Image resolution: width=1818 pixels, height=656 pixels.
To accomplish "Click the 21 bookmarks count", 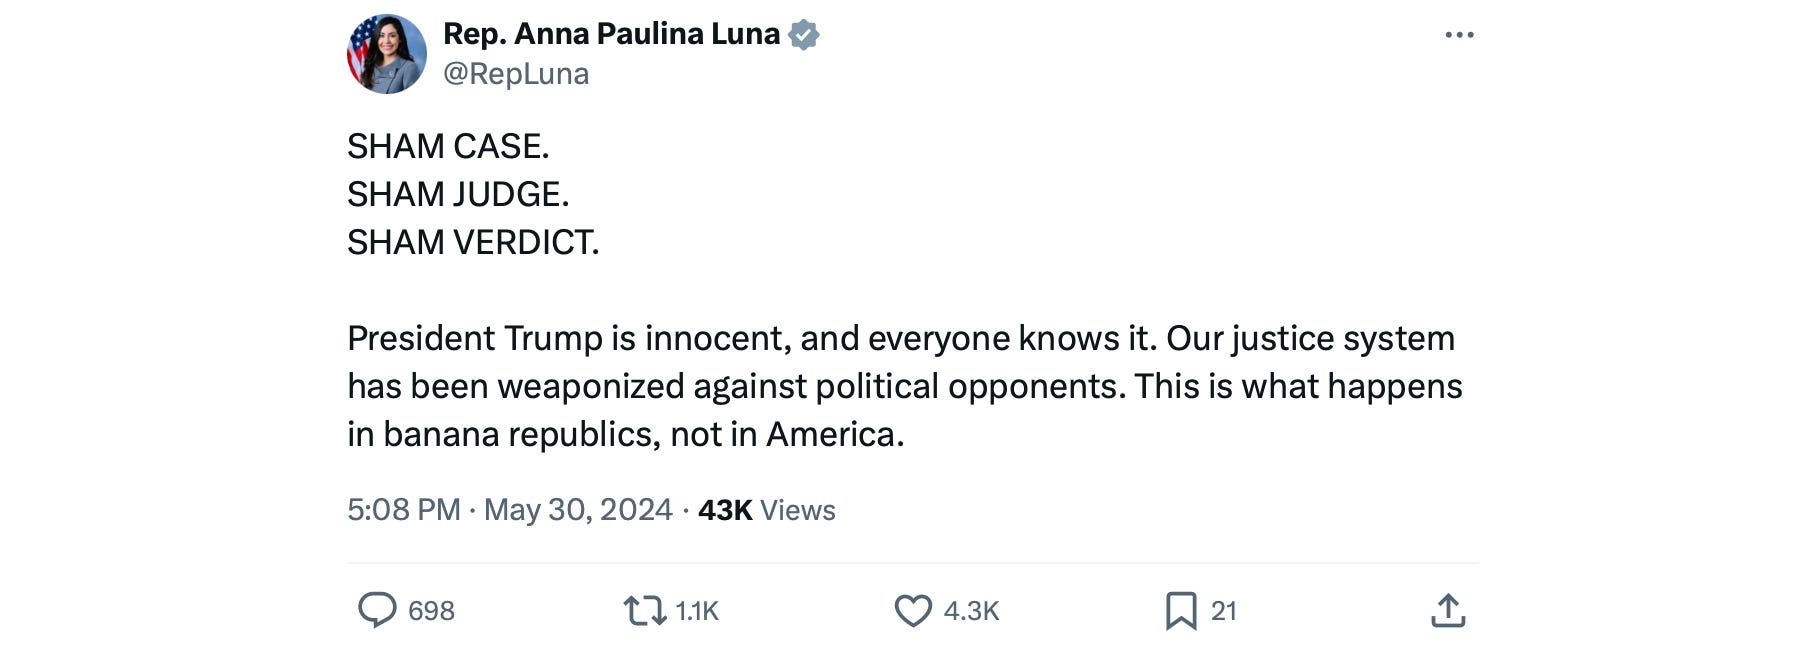I will 1223,611.
